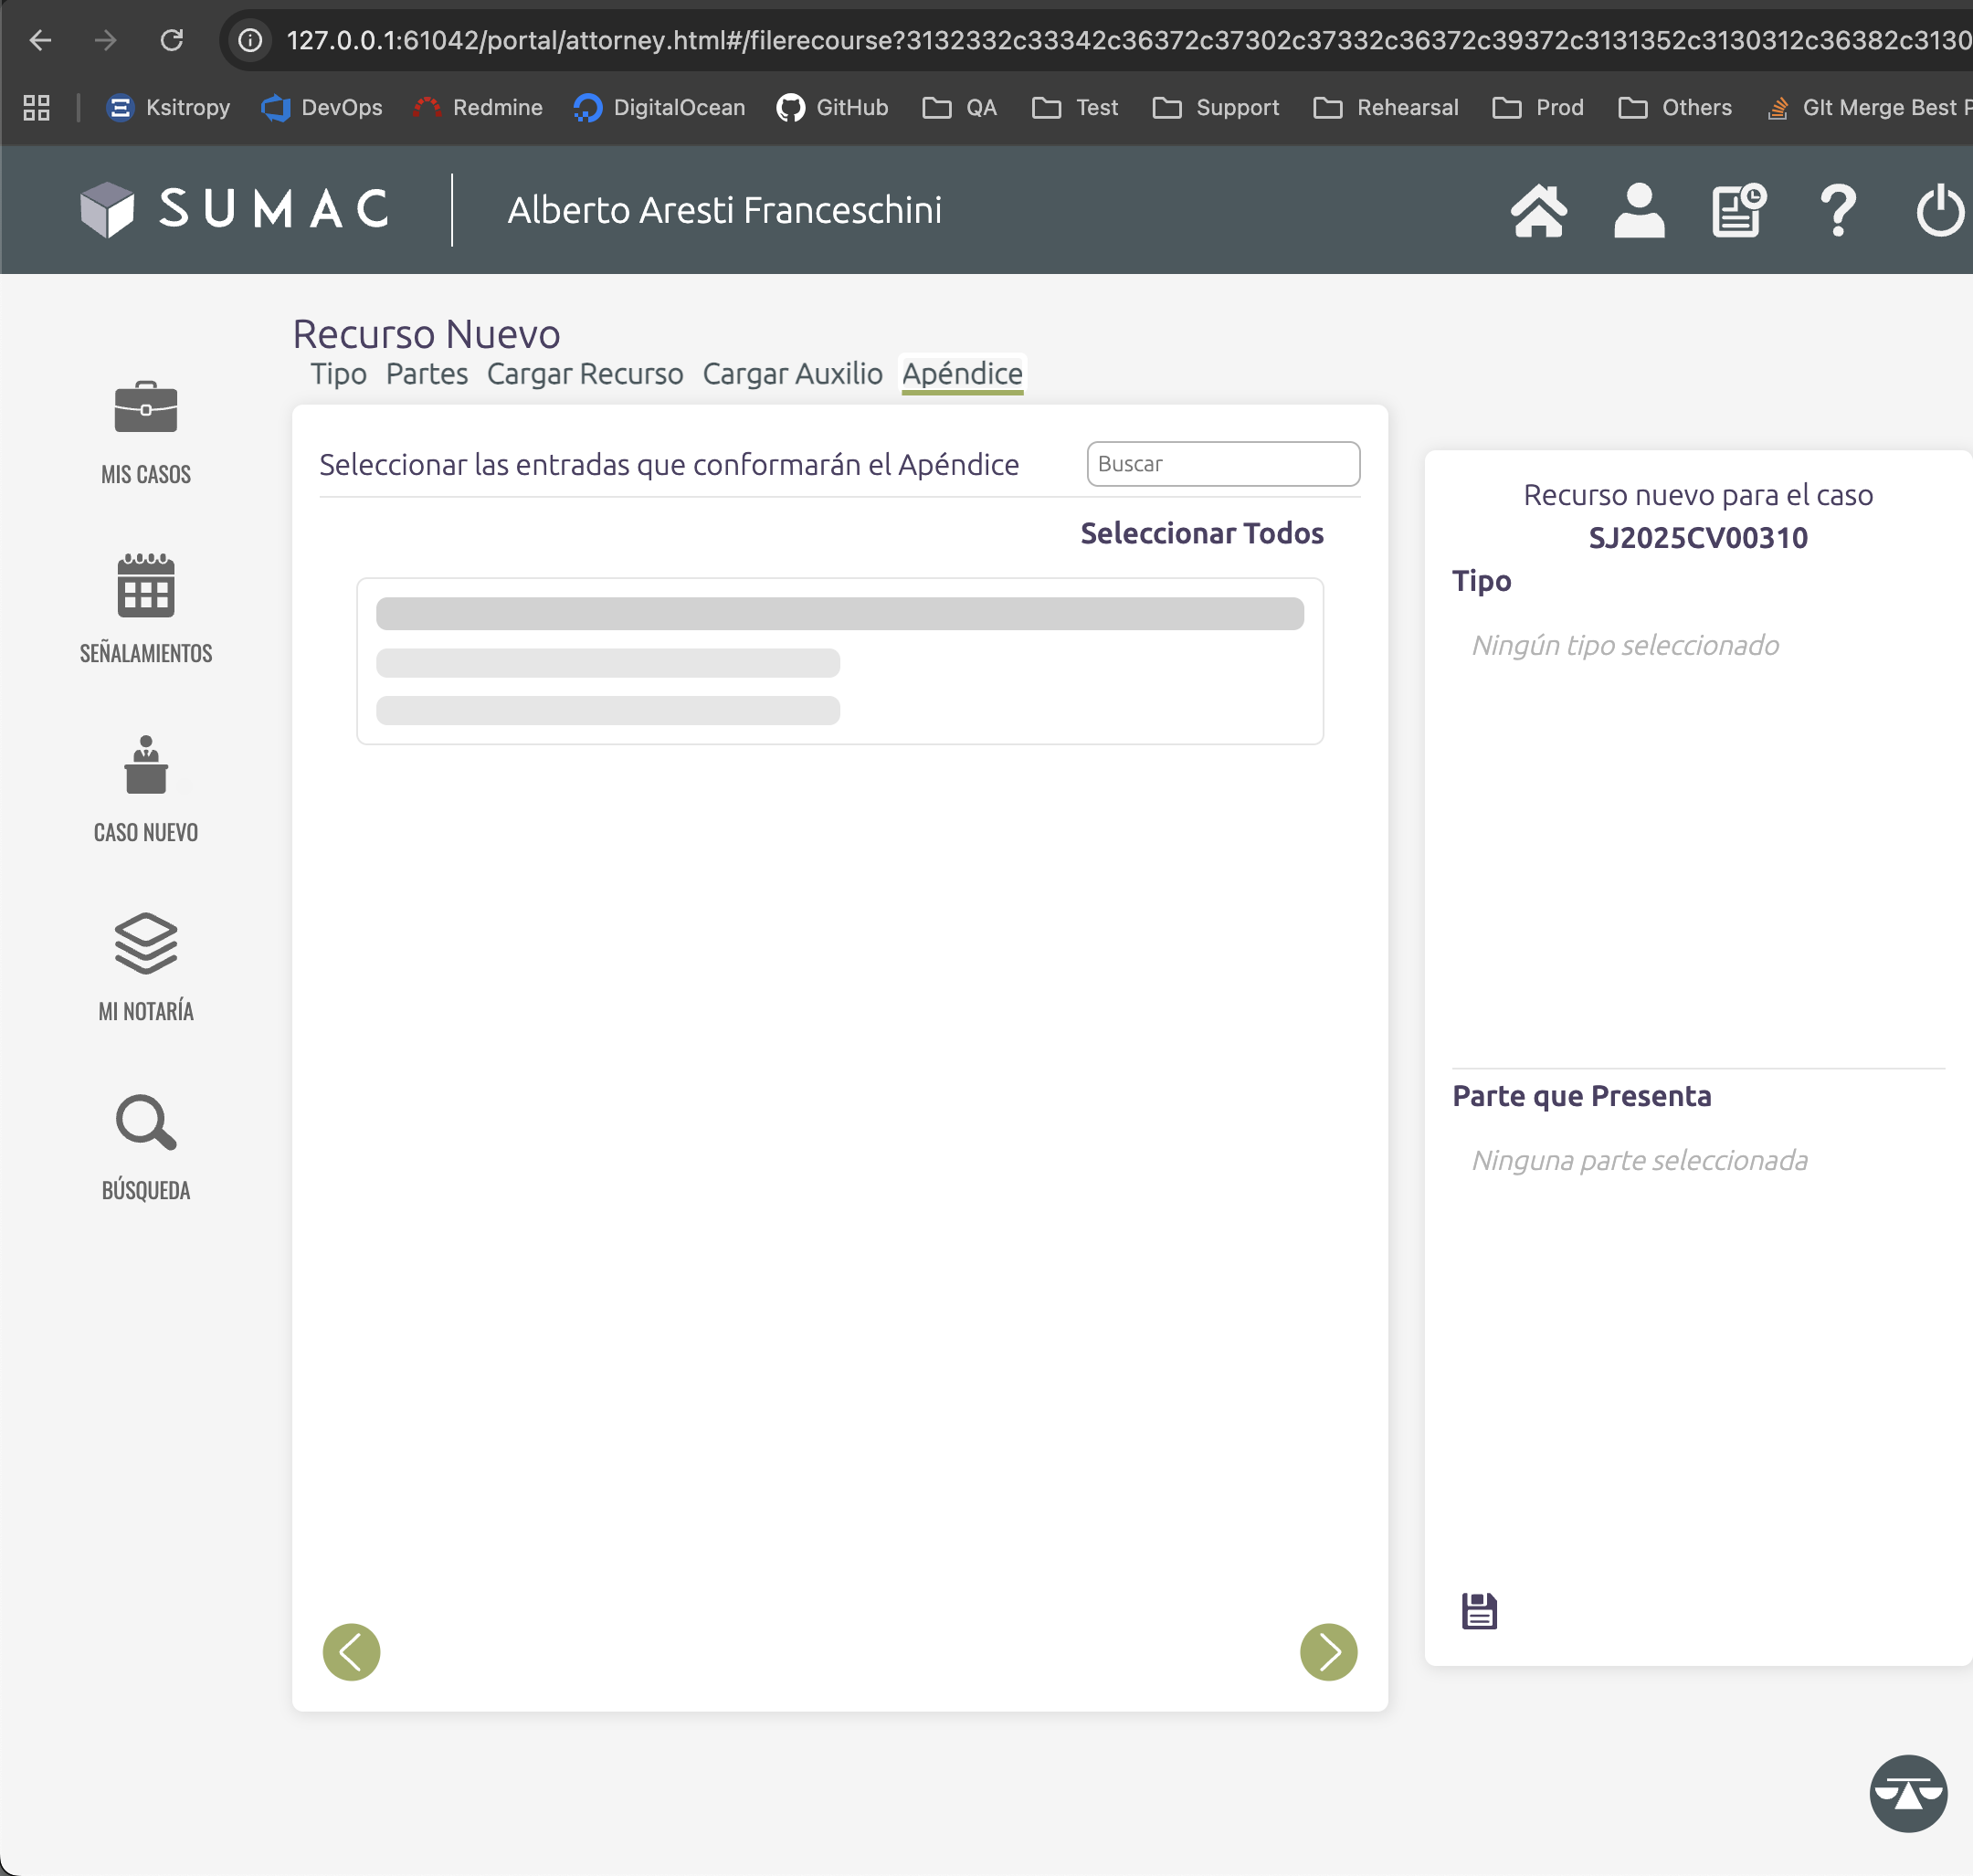Click Seleccionar Todos link
Screen dimensions: 1973x1876
click(x=1201, y=533)
